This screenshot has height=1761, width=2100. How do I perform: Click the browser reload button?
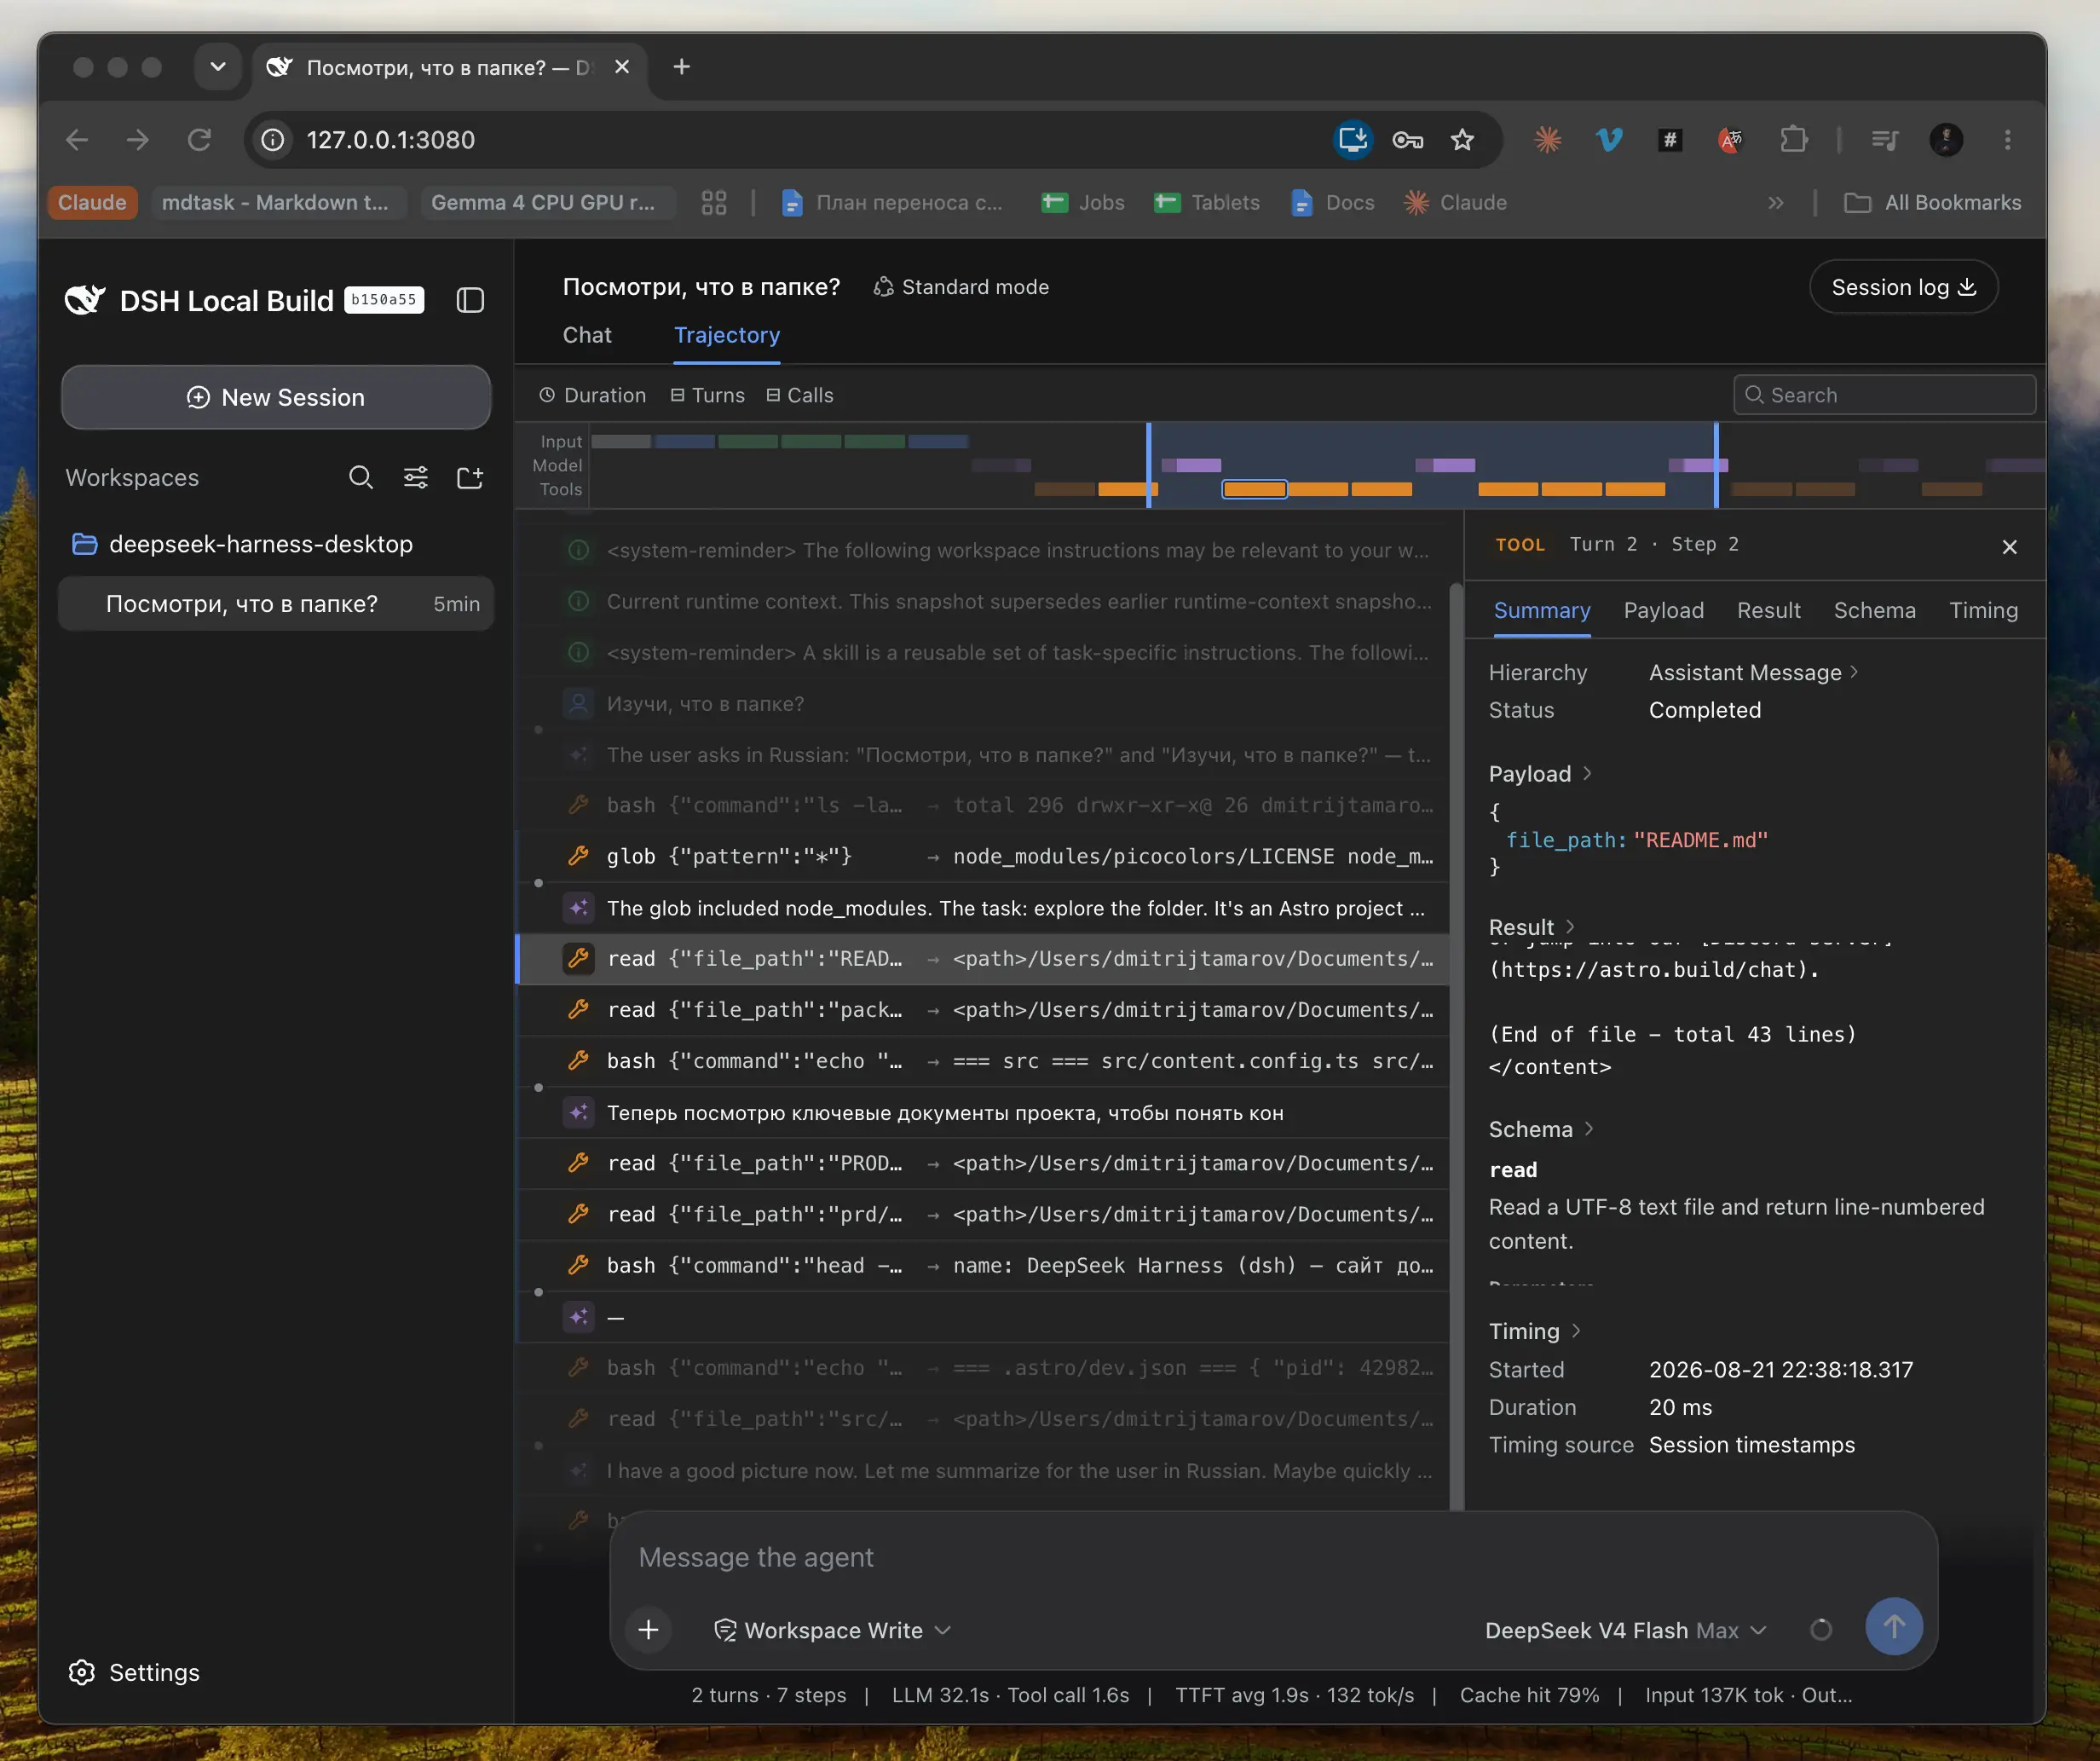tap(200, 140)
